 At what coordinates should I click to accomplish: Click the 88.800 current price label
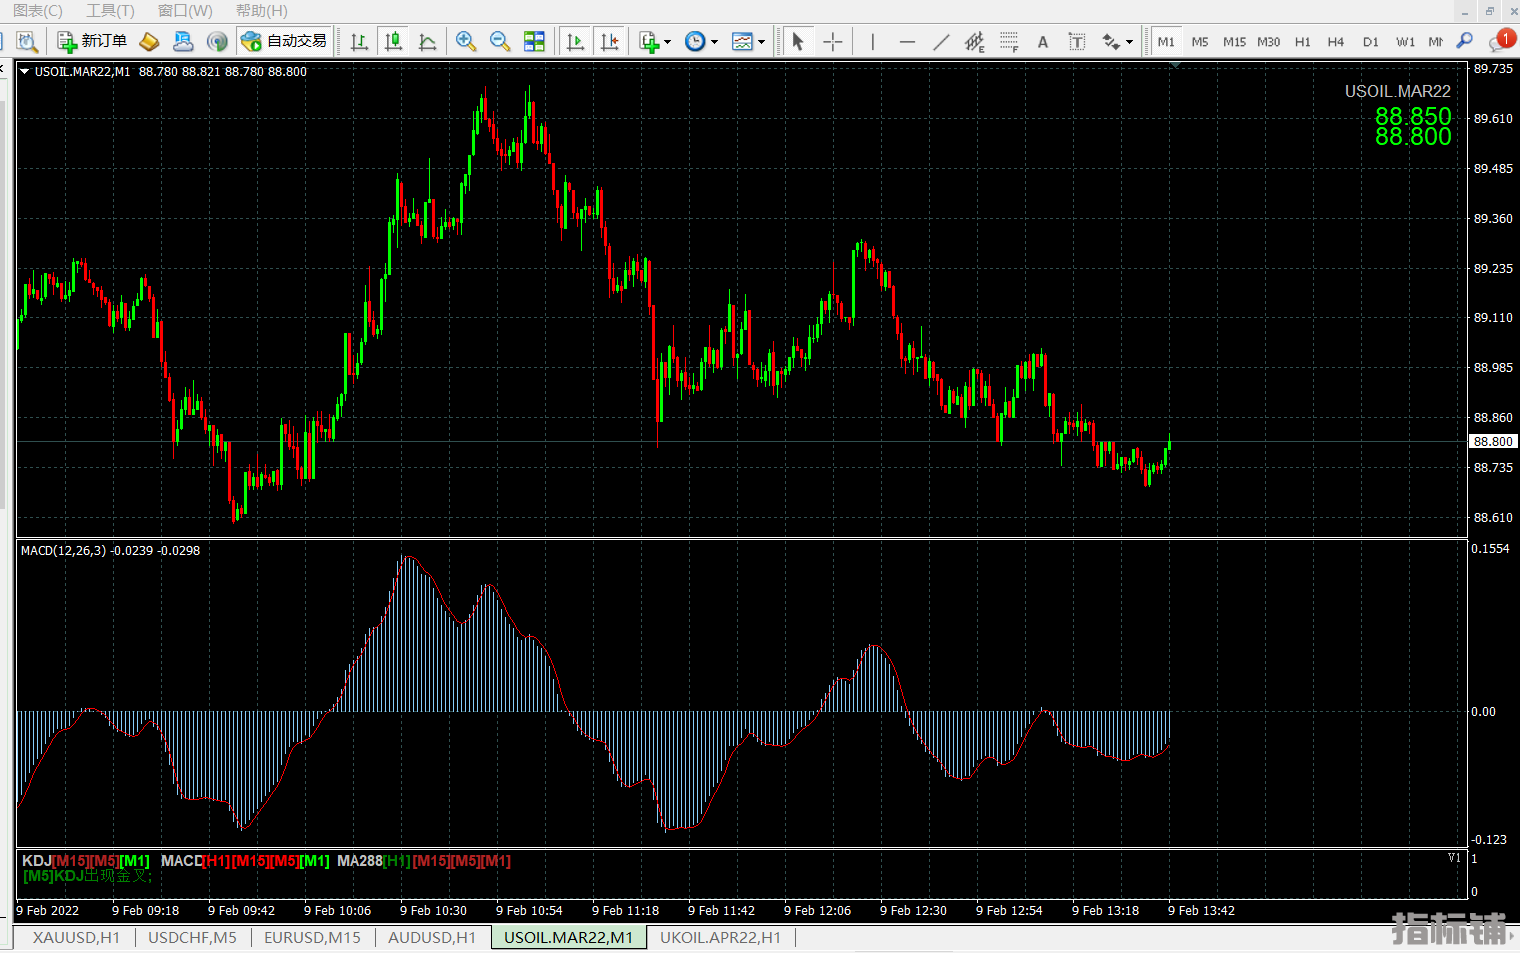[x=1492, y=441]
